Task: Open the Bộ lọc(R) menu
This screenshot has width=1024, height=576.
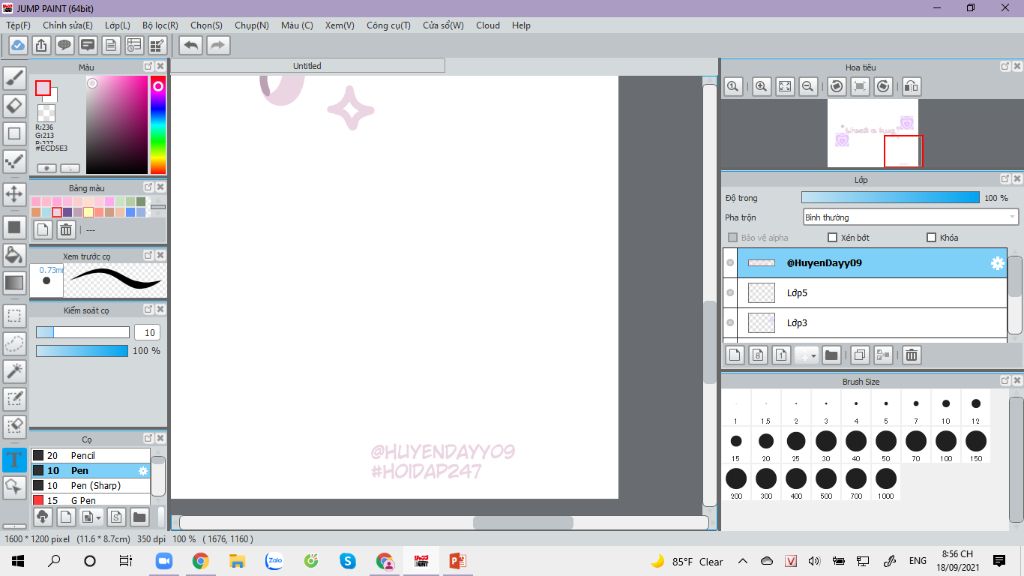Action: pyautogui.click(x=160, y=25)
